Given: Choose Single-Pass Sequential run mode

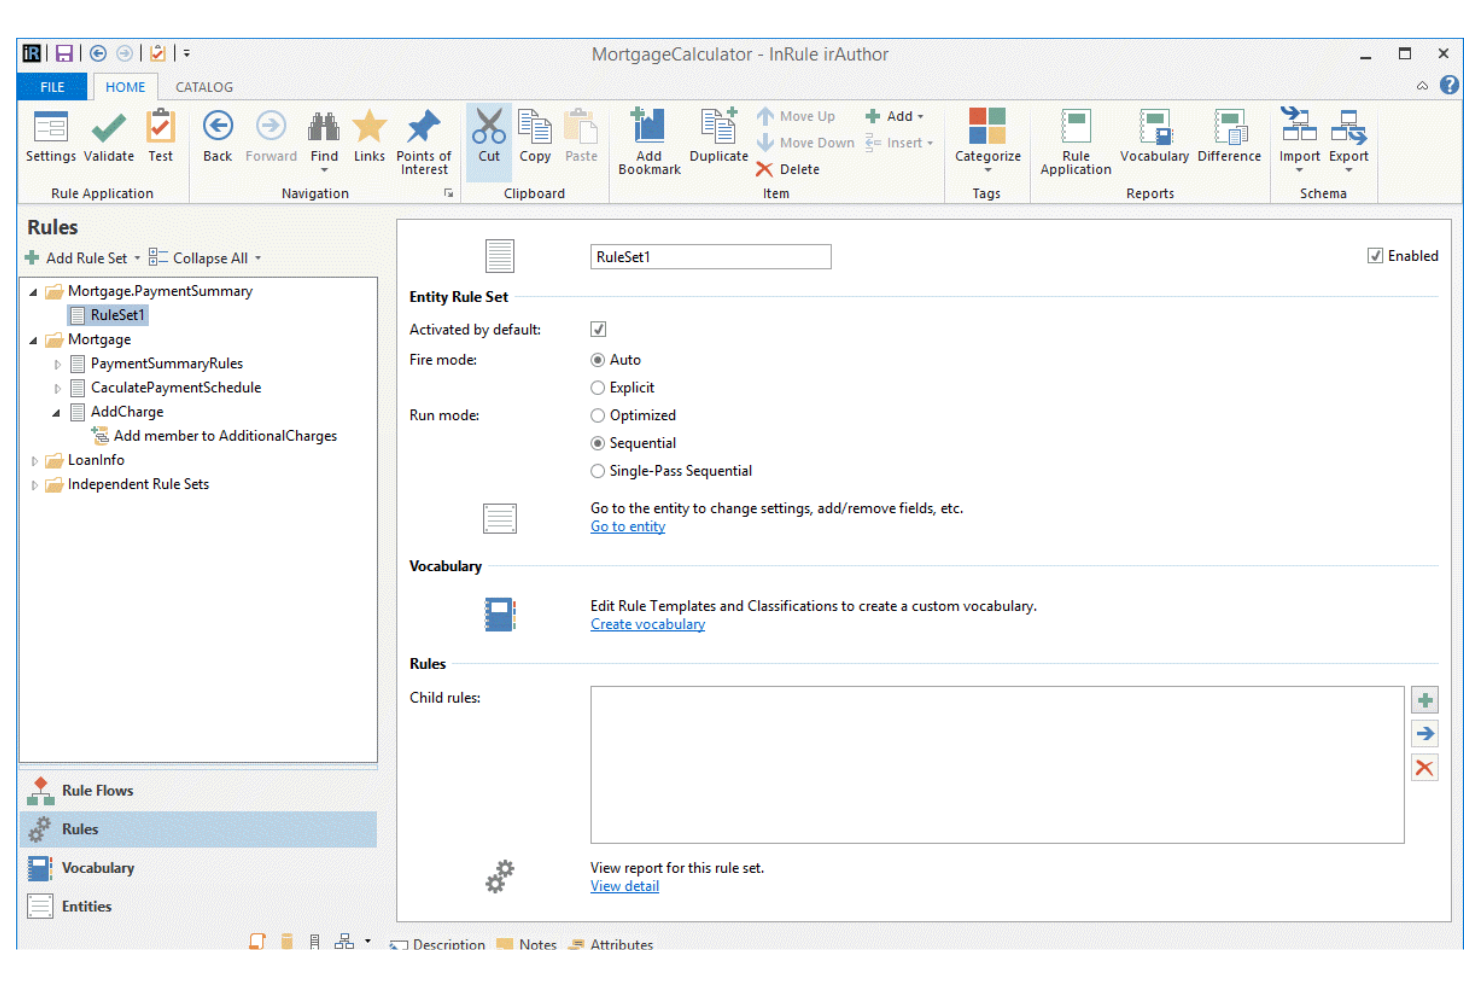Looking at the screenshot, I should tap(597, 470).
